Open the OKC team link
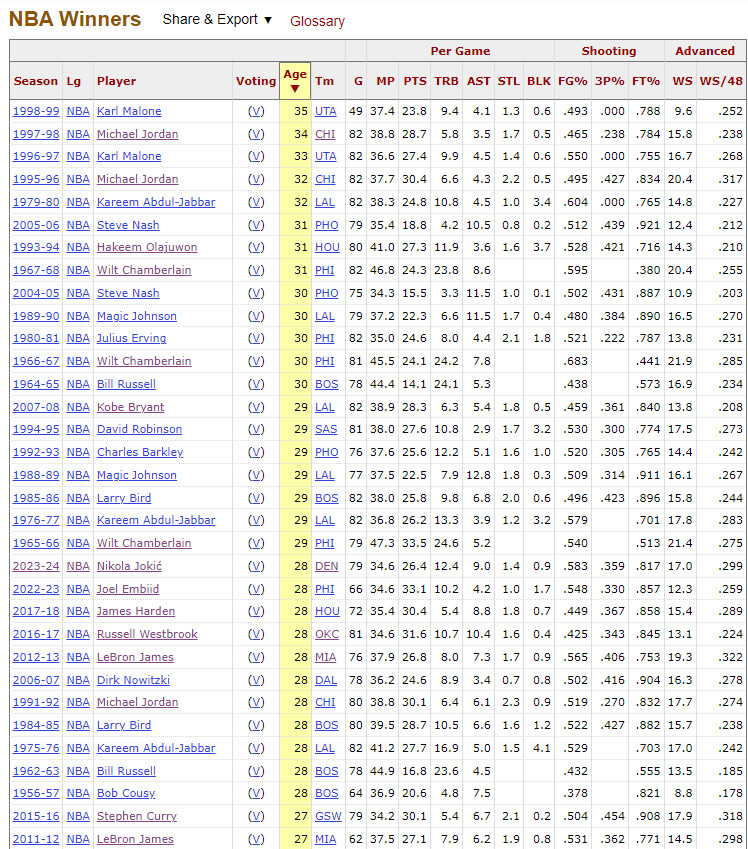 click(327, 634)
